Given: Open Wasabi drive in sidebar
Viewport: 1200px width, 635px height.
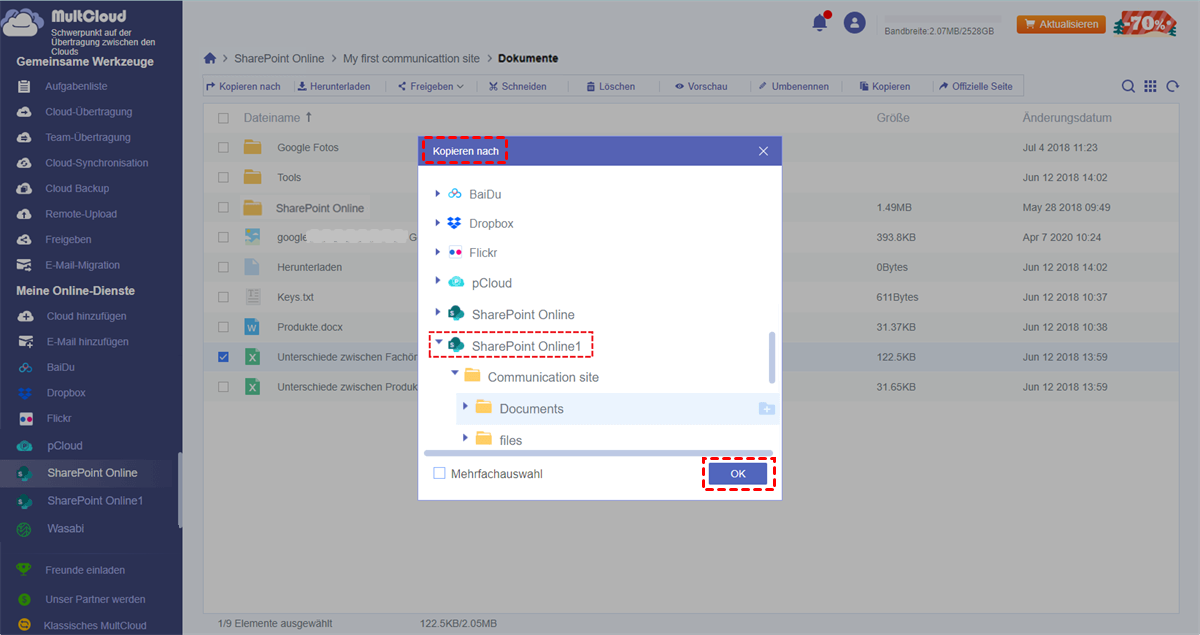Looking at the screenshot, I should click(x=65, y=528).
